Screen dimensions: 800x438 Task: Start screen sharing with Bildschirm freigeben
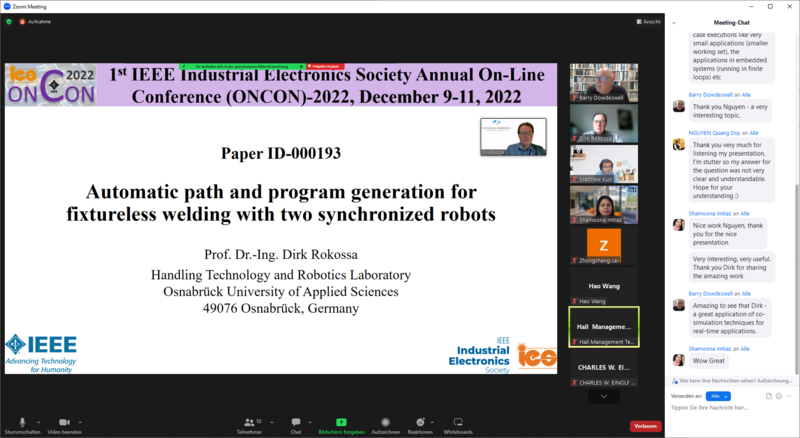tap(341, 425)
